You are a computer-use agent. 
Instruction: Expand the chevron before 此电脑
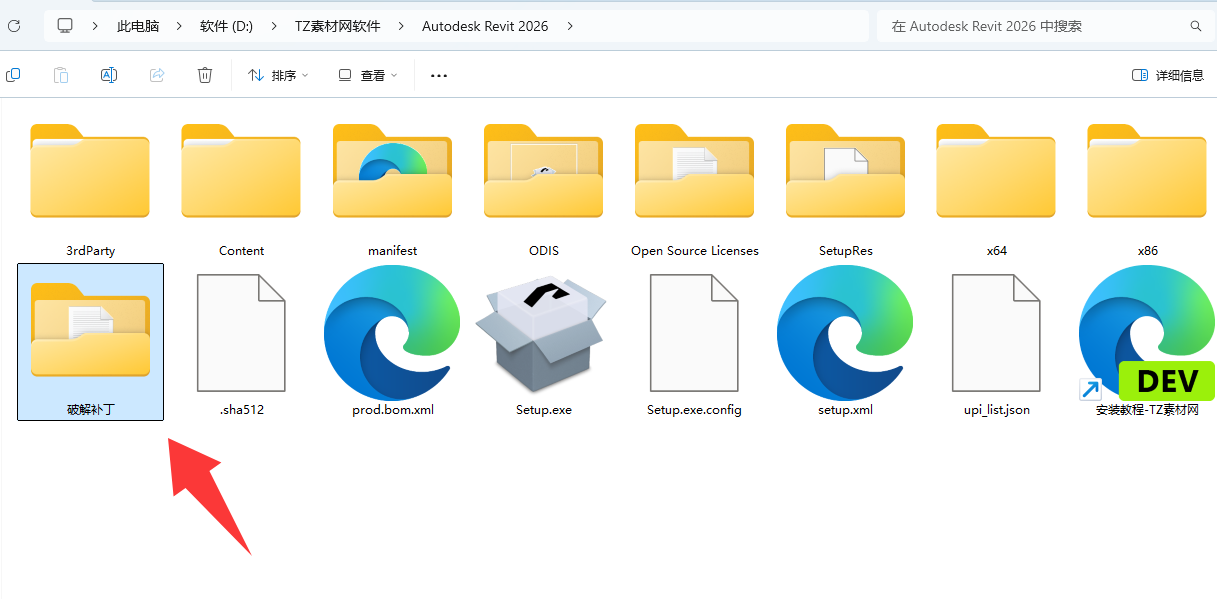coord(96,26)
